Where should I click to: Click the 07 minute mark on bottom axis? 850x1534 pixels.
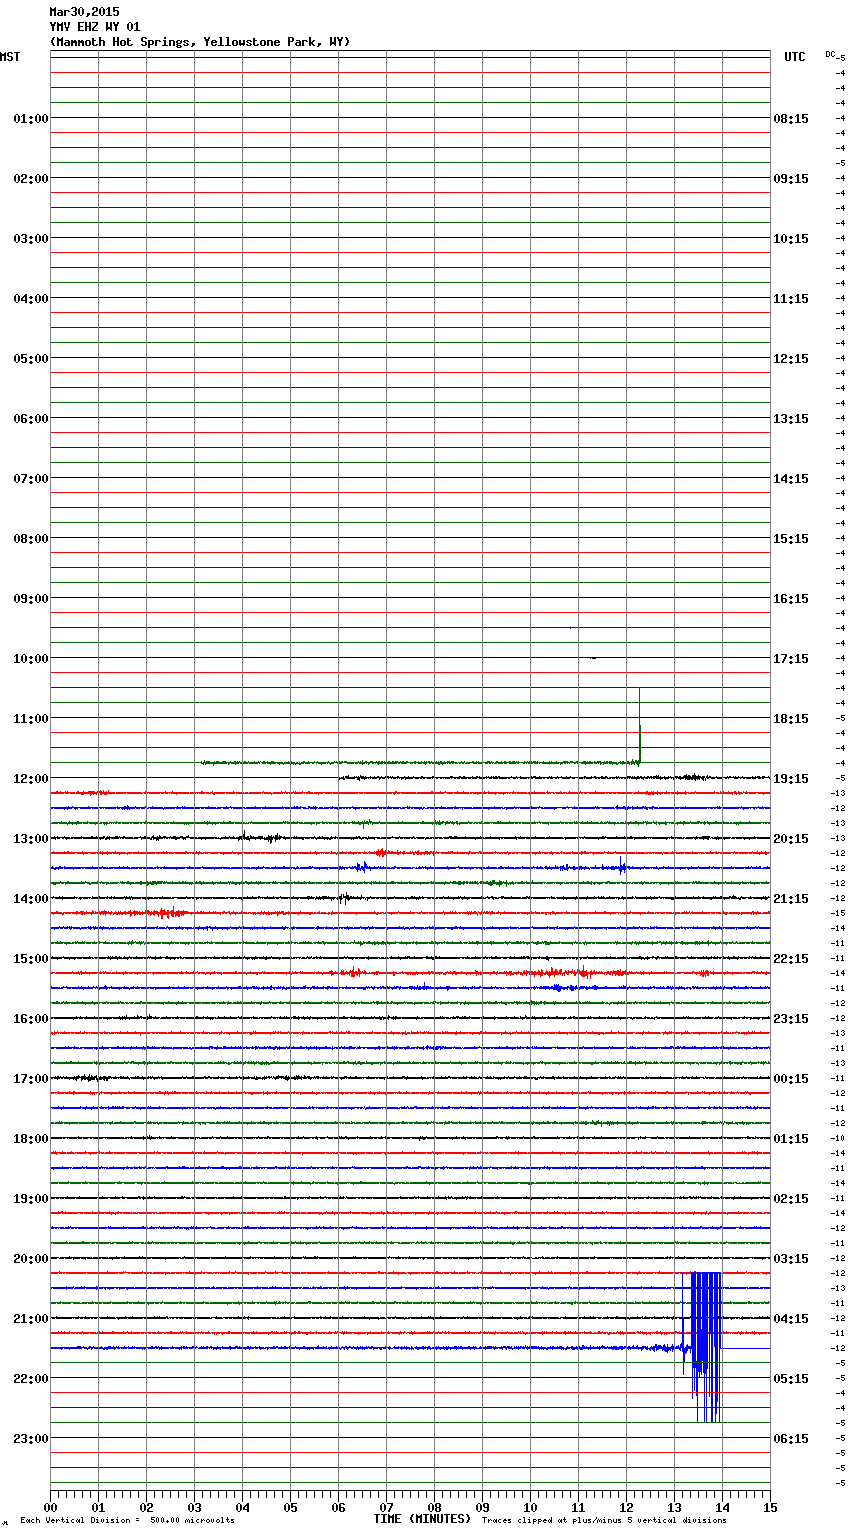click(x=386, y=1507)
